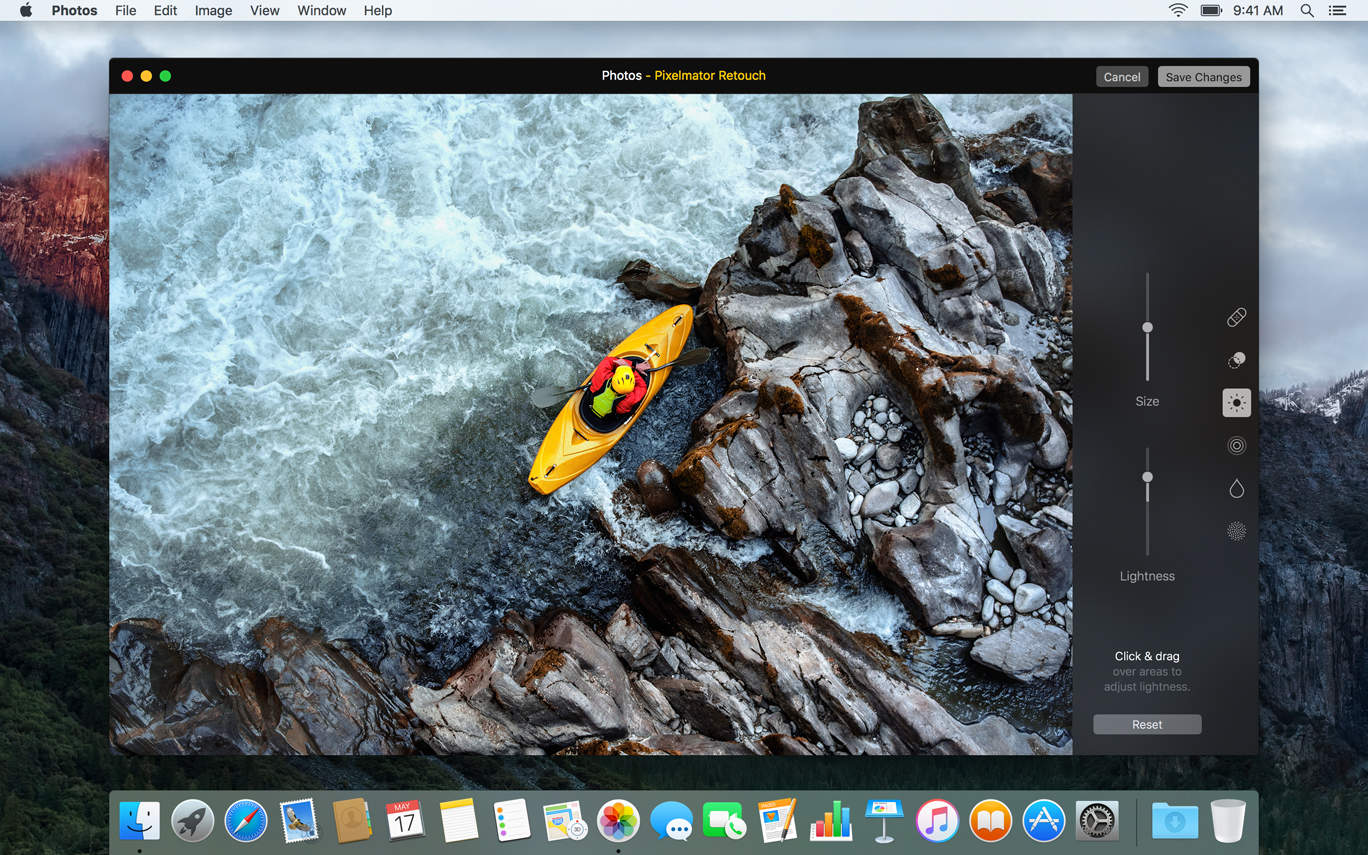Select the dotted circle Sharpen tool

pos(1236,531)
